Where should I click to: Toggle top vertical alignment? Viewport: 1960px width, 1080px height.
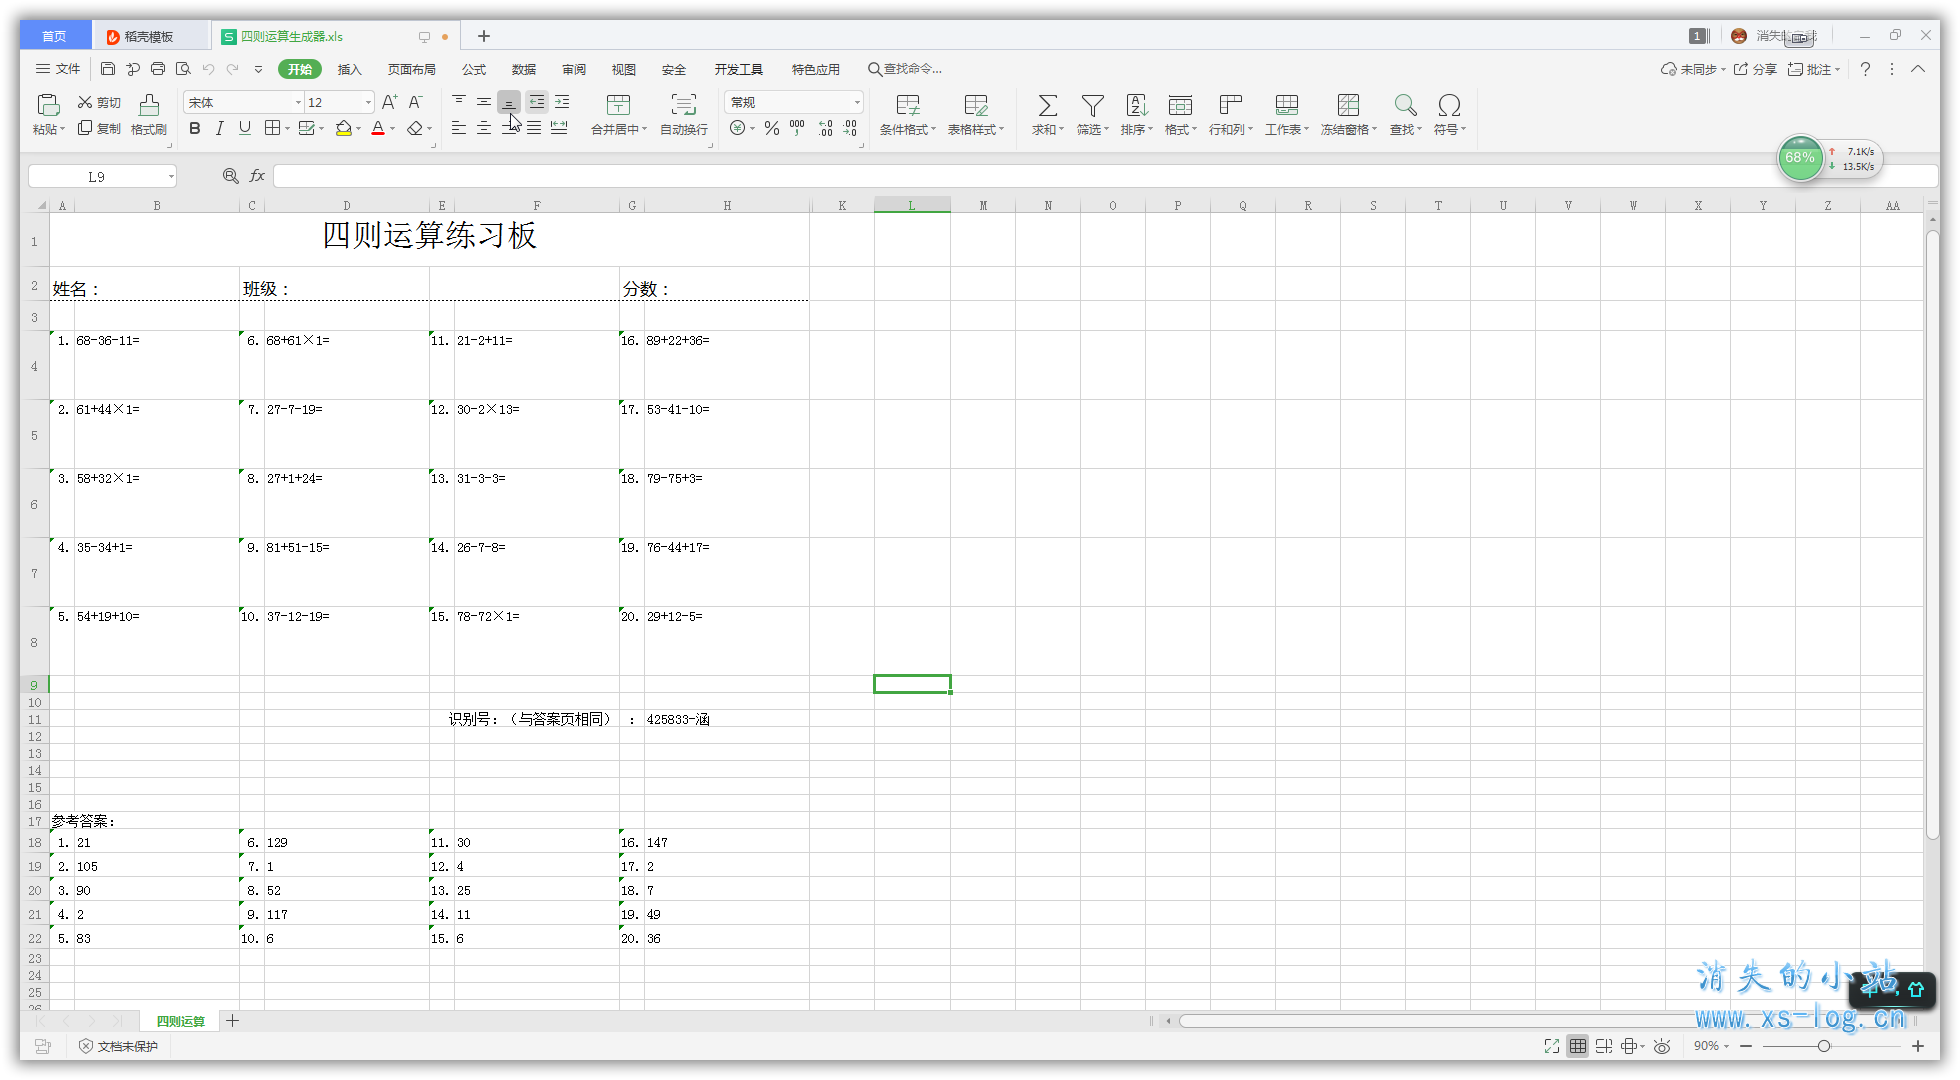(x=459, y=101)
